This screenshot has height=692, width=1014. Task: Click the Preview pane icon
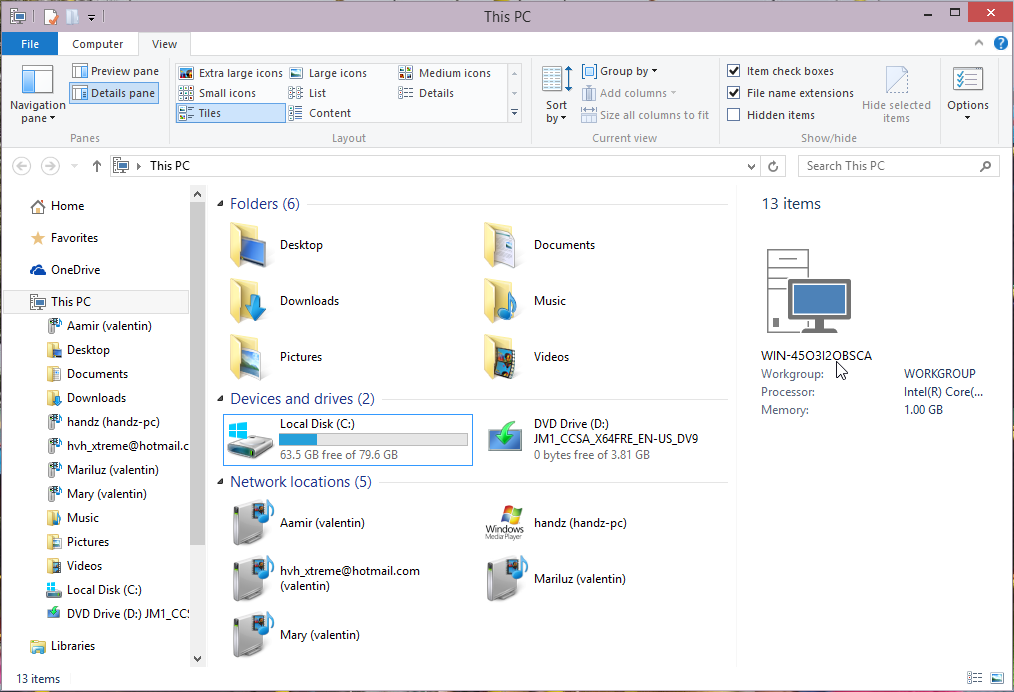click(80, 71)
